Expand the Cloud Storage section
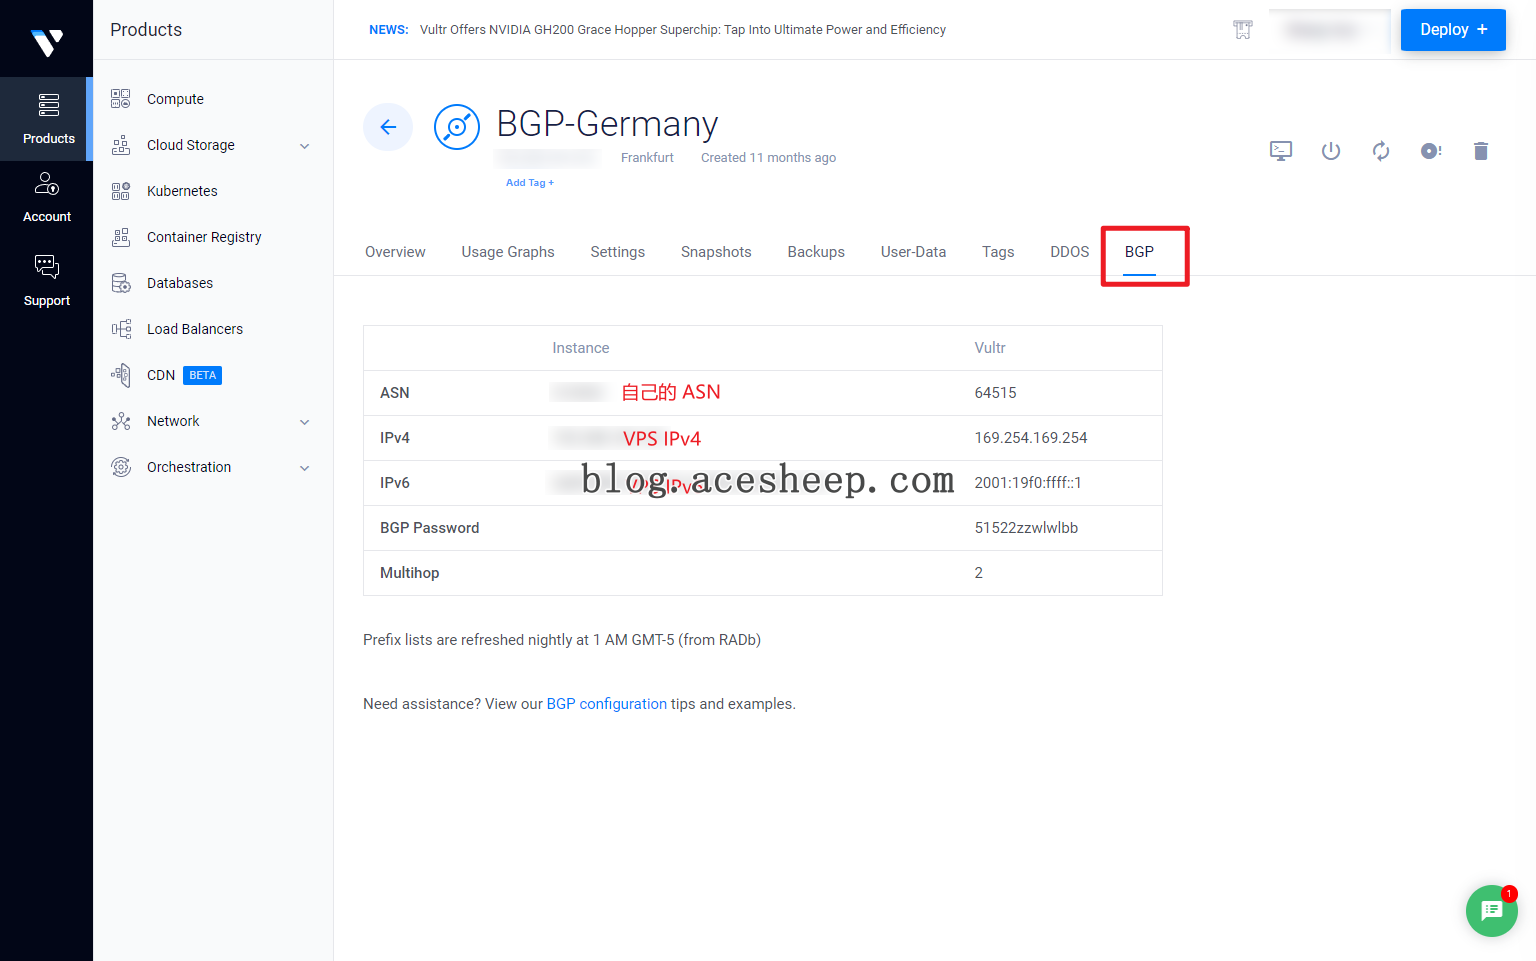The width and height of the screenshot is (1536, 961). [304, 145]
